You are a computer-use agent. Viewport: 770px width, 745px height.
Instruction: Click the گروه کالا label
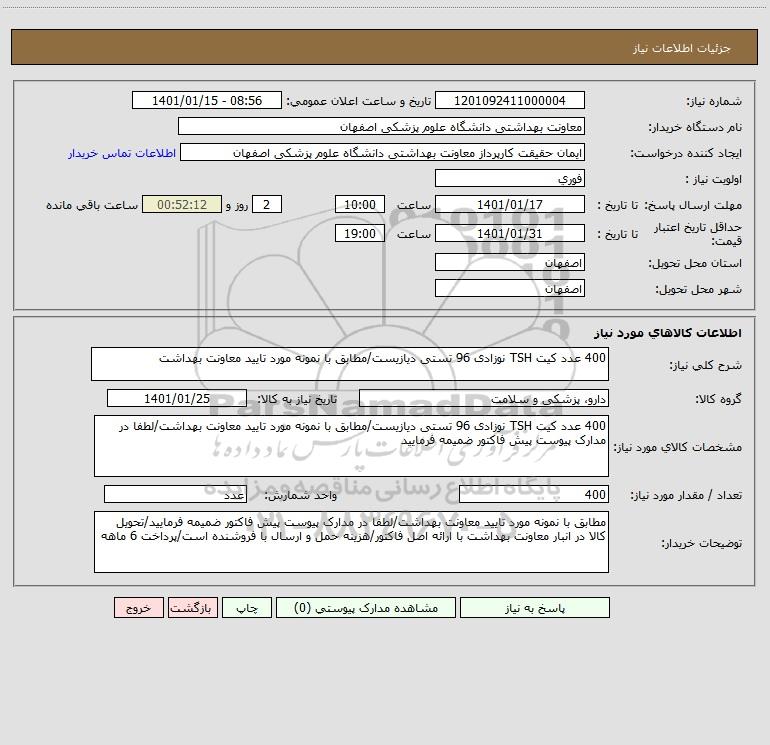pos(718,399)
